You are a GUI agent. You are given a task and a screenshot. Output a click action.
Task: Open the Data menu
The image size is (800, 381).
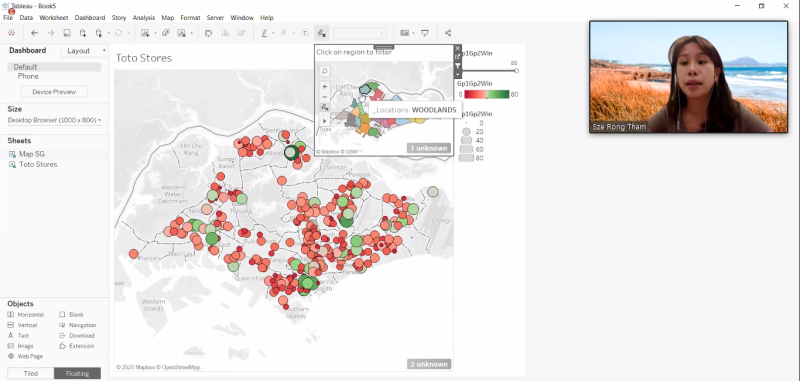click(26, 18)
